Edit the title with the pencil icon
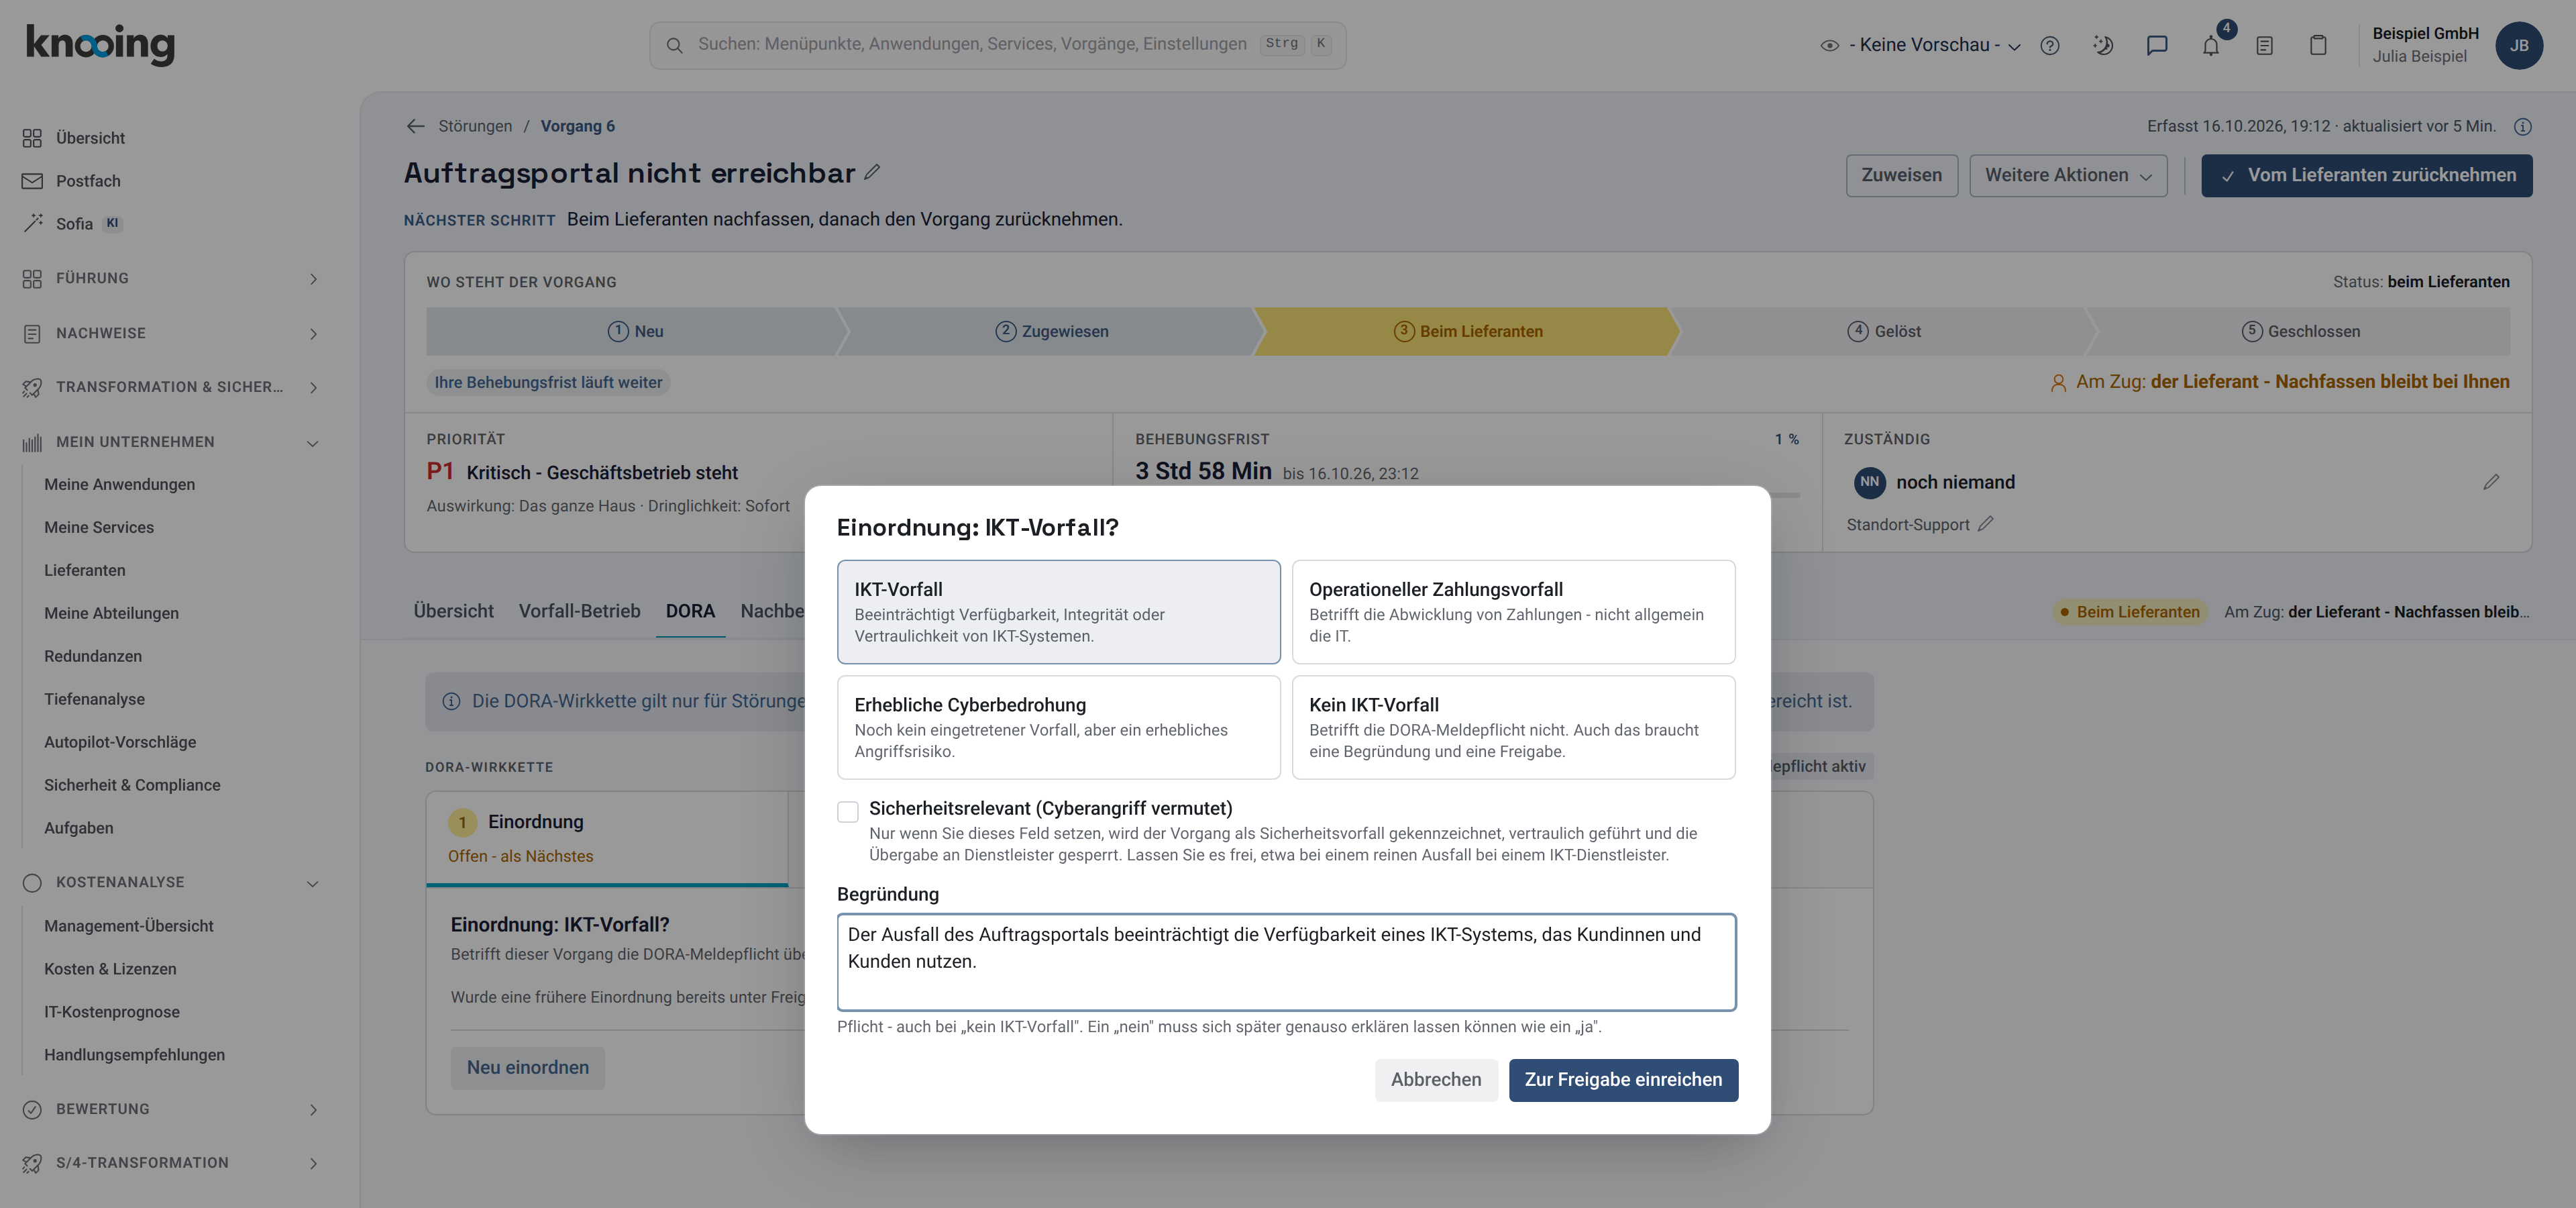Viewport: 2576px width, 1208px height. (x=872, y=172)
